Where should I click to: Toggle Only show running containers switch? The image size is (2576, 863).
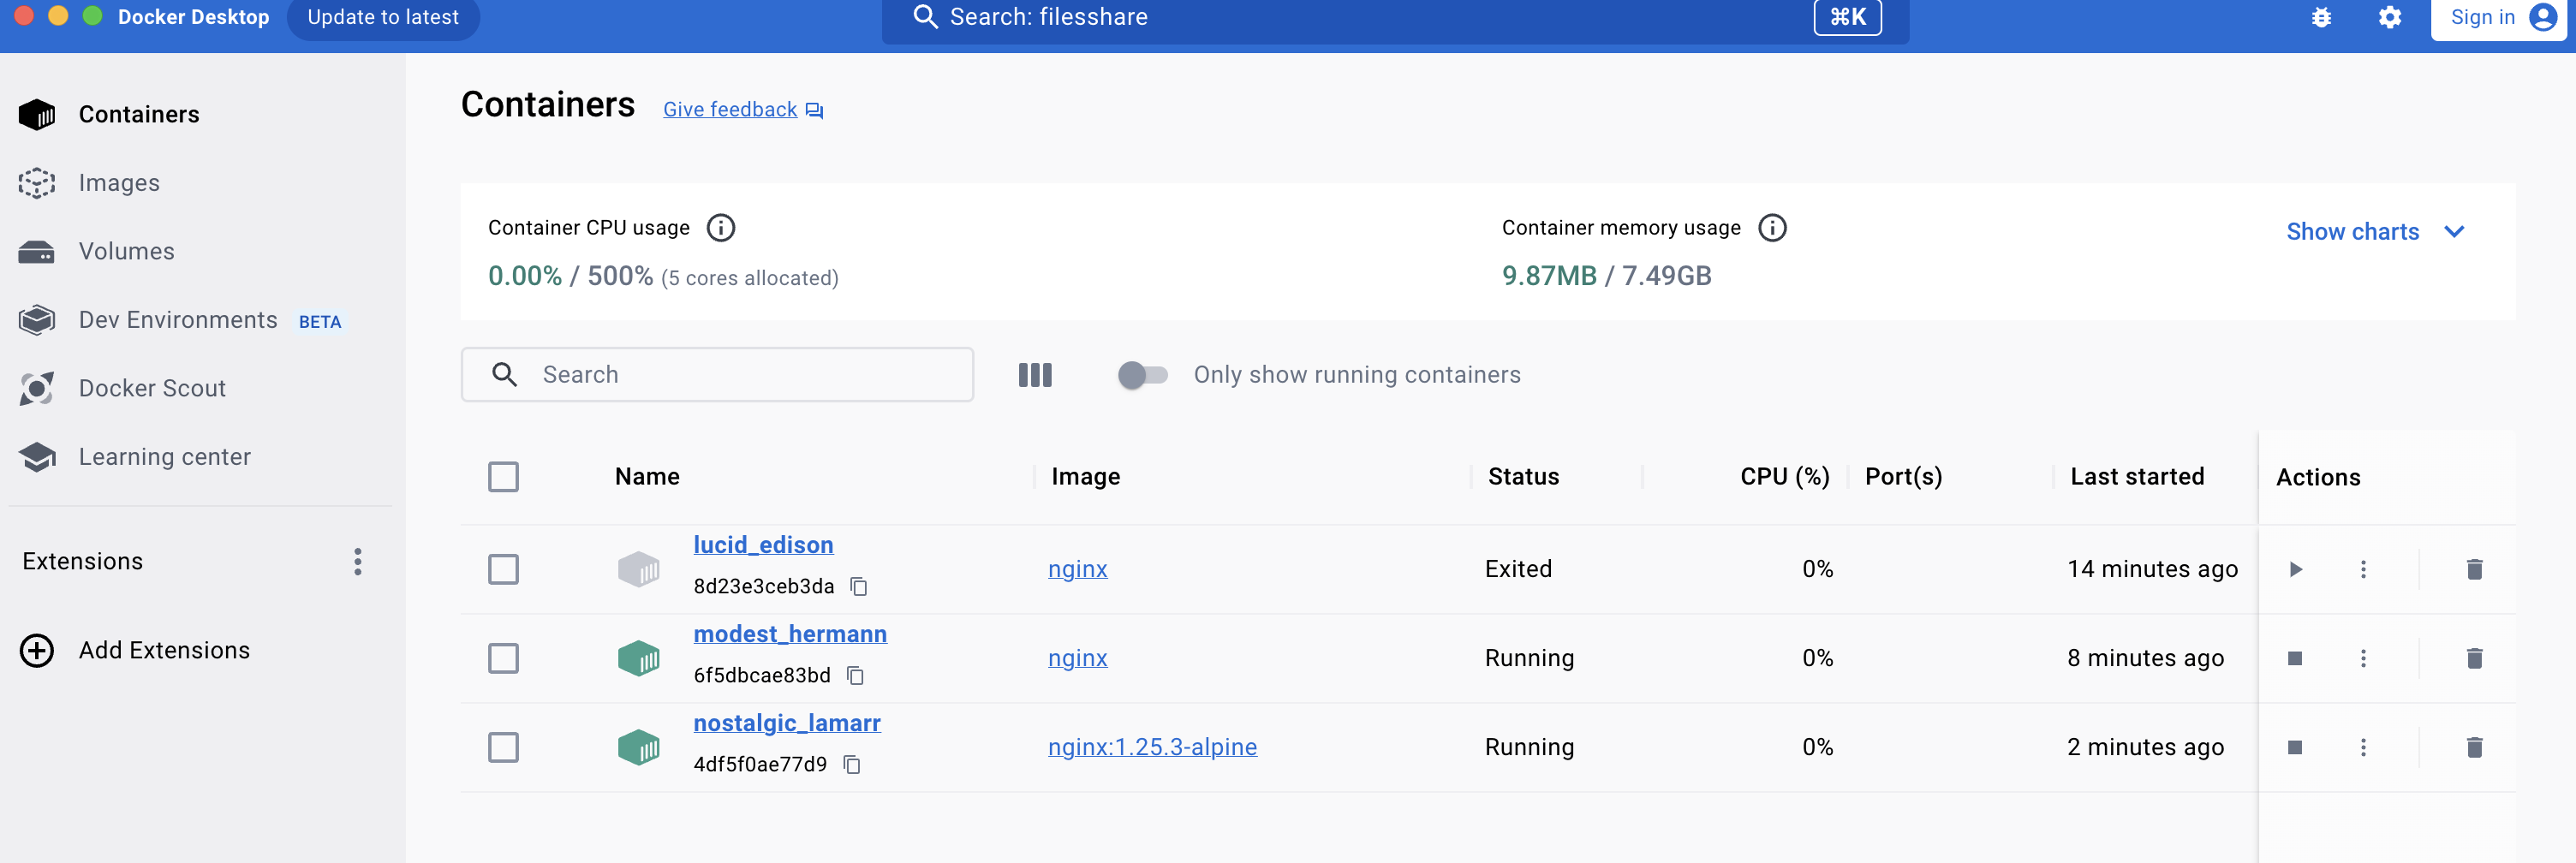pos(1142,375)
